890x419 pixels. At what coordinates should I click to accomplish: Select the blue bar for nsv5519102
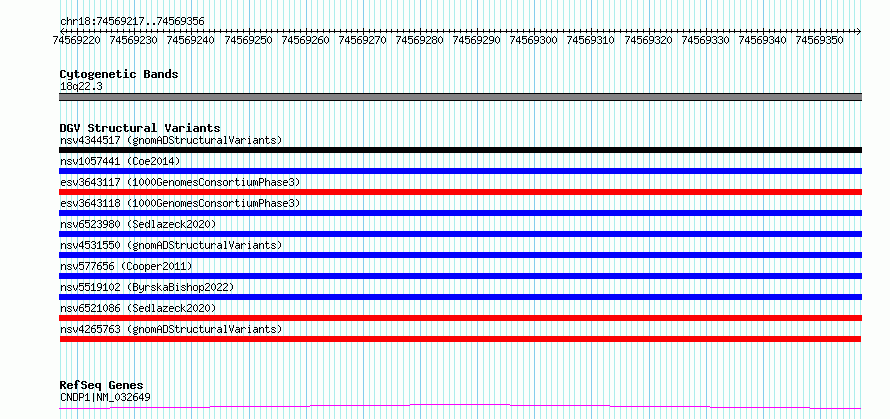pyautogui.click(x=460, y=297)
